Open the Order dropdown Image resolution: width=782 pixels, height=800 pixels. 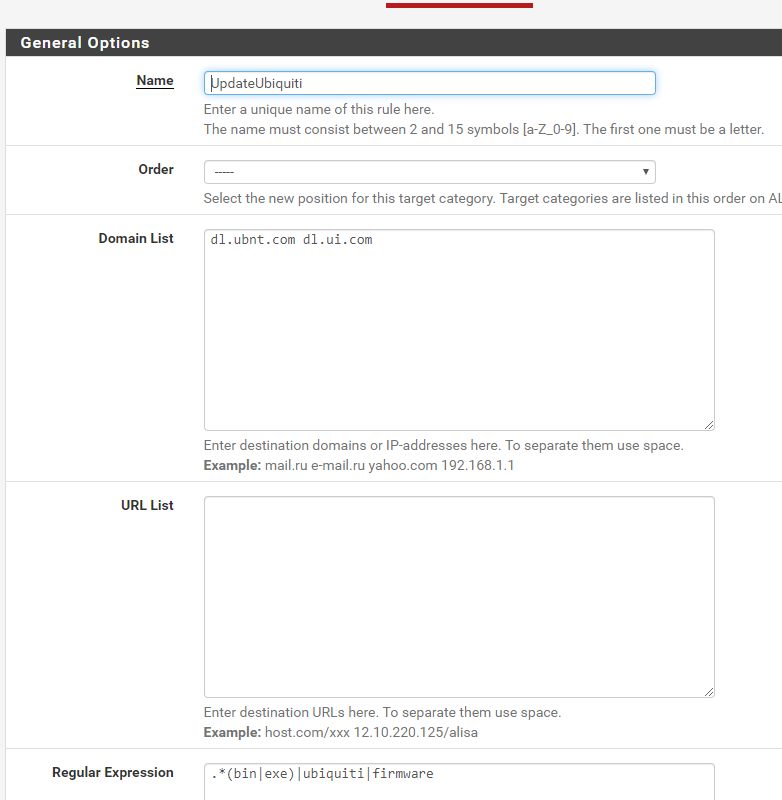pyautogui.click(x=430, y=172)
